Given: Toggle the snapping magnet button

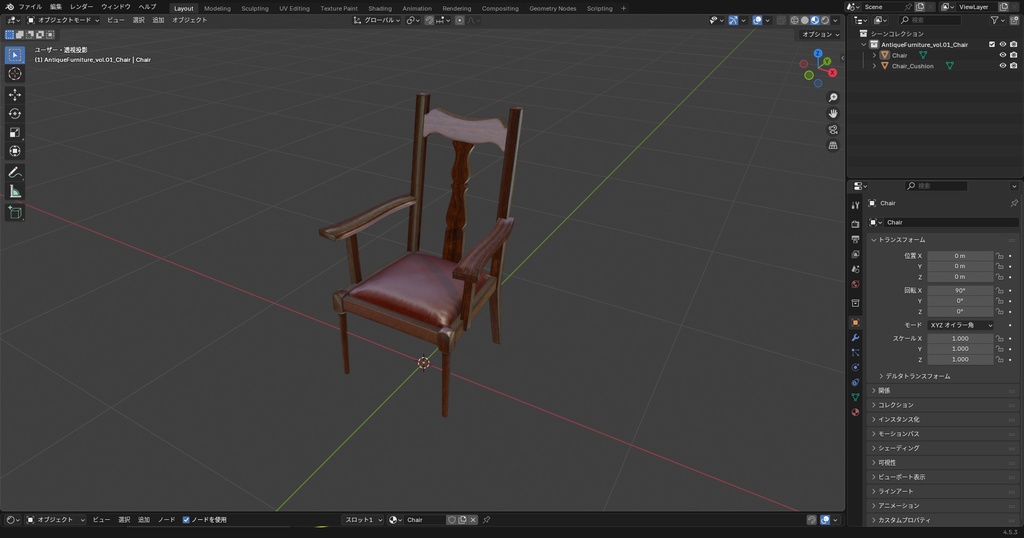Looking at the screenshot, I should tap(429, 20).
